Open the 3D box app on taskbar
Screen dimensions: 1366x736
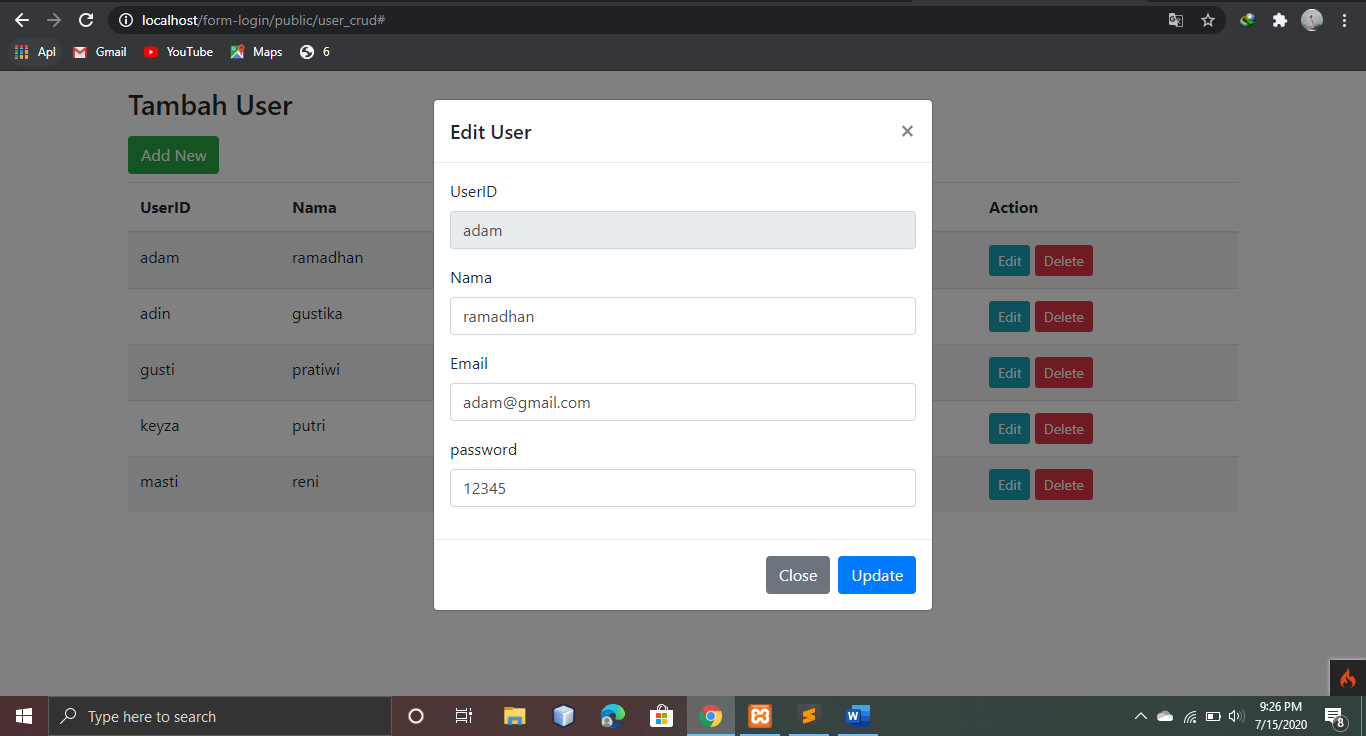[564, 716]
